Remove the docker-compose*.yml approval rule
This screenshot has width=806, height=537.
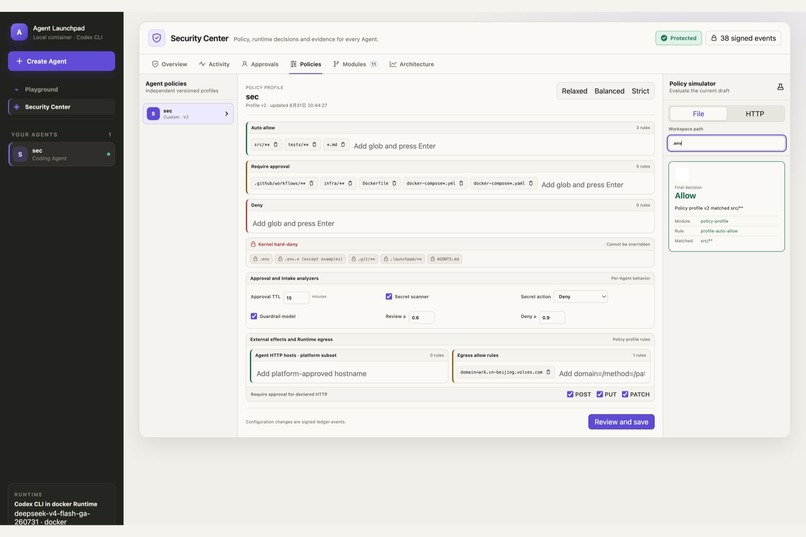pos(461,183)
